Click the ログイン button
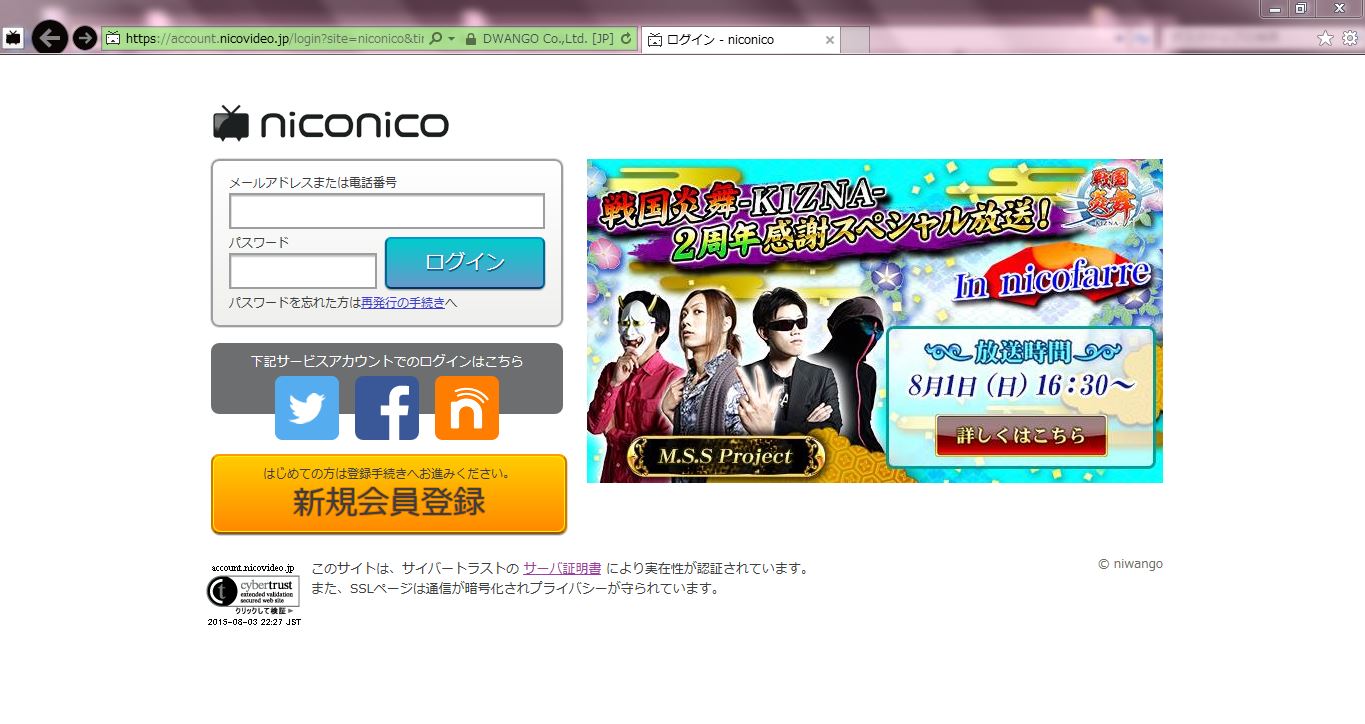The image size is (1365, 724). [x=465, y=263]
